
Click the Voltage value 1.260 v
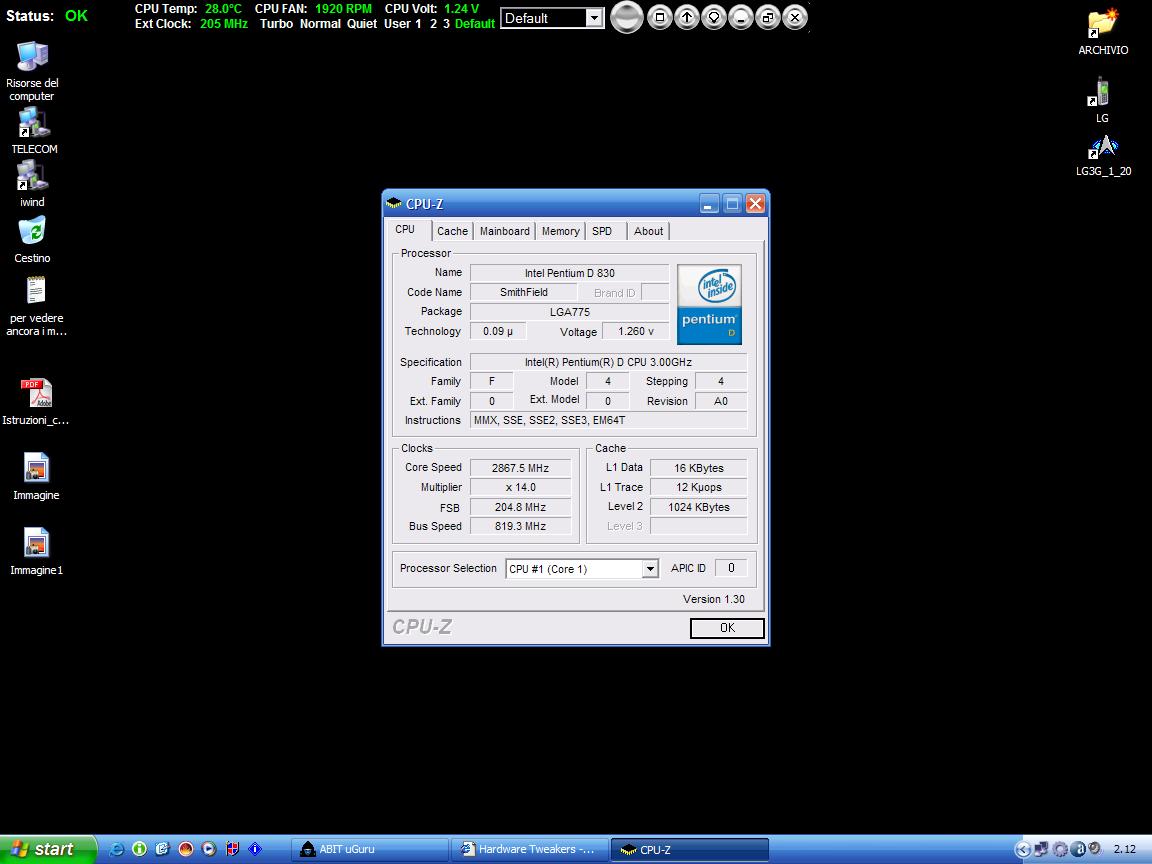click(x=636, y=331)
